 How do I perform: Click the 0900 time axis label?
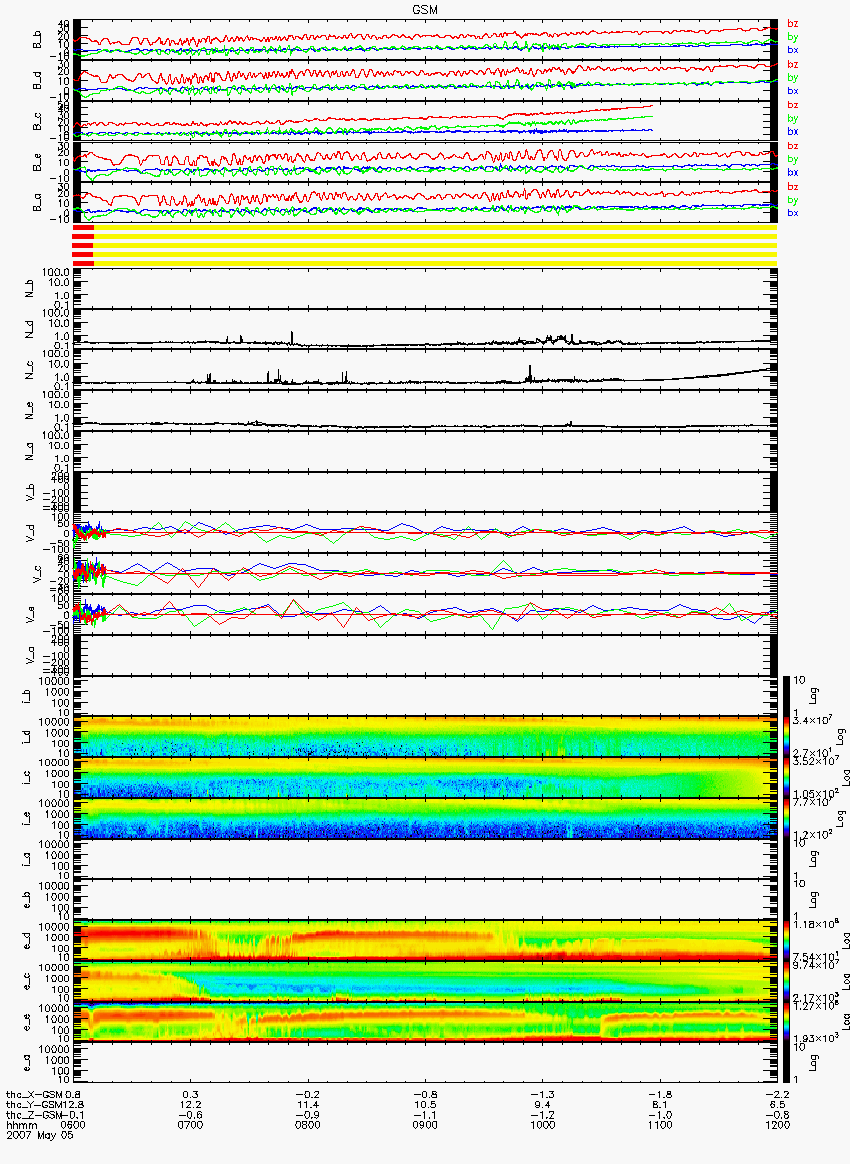(425, 1125)
